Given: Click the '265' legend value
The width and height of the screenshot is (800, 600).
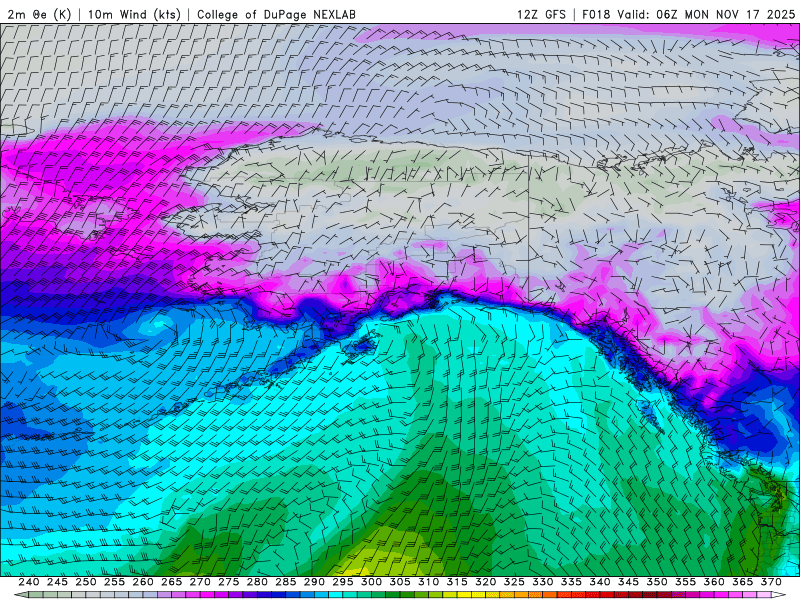Looking at the screenshot, I should tap(171, 582).
